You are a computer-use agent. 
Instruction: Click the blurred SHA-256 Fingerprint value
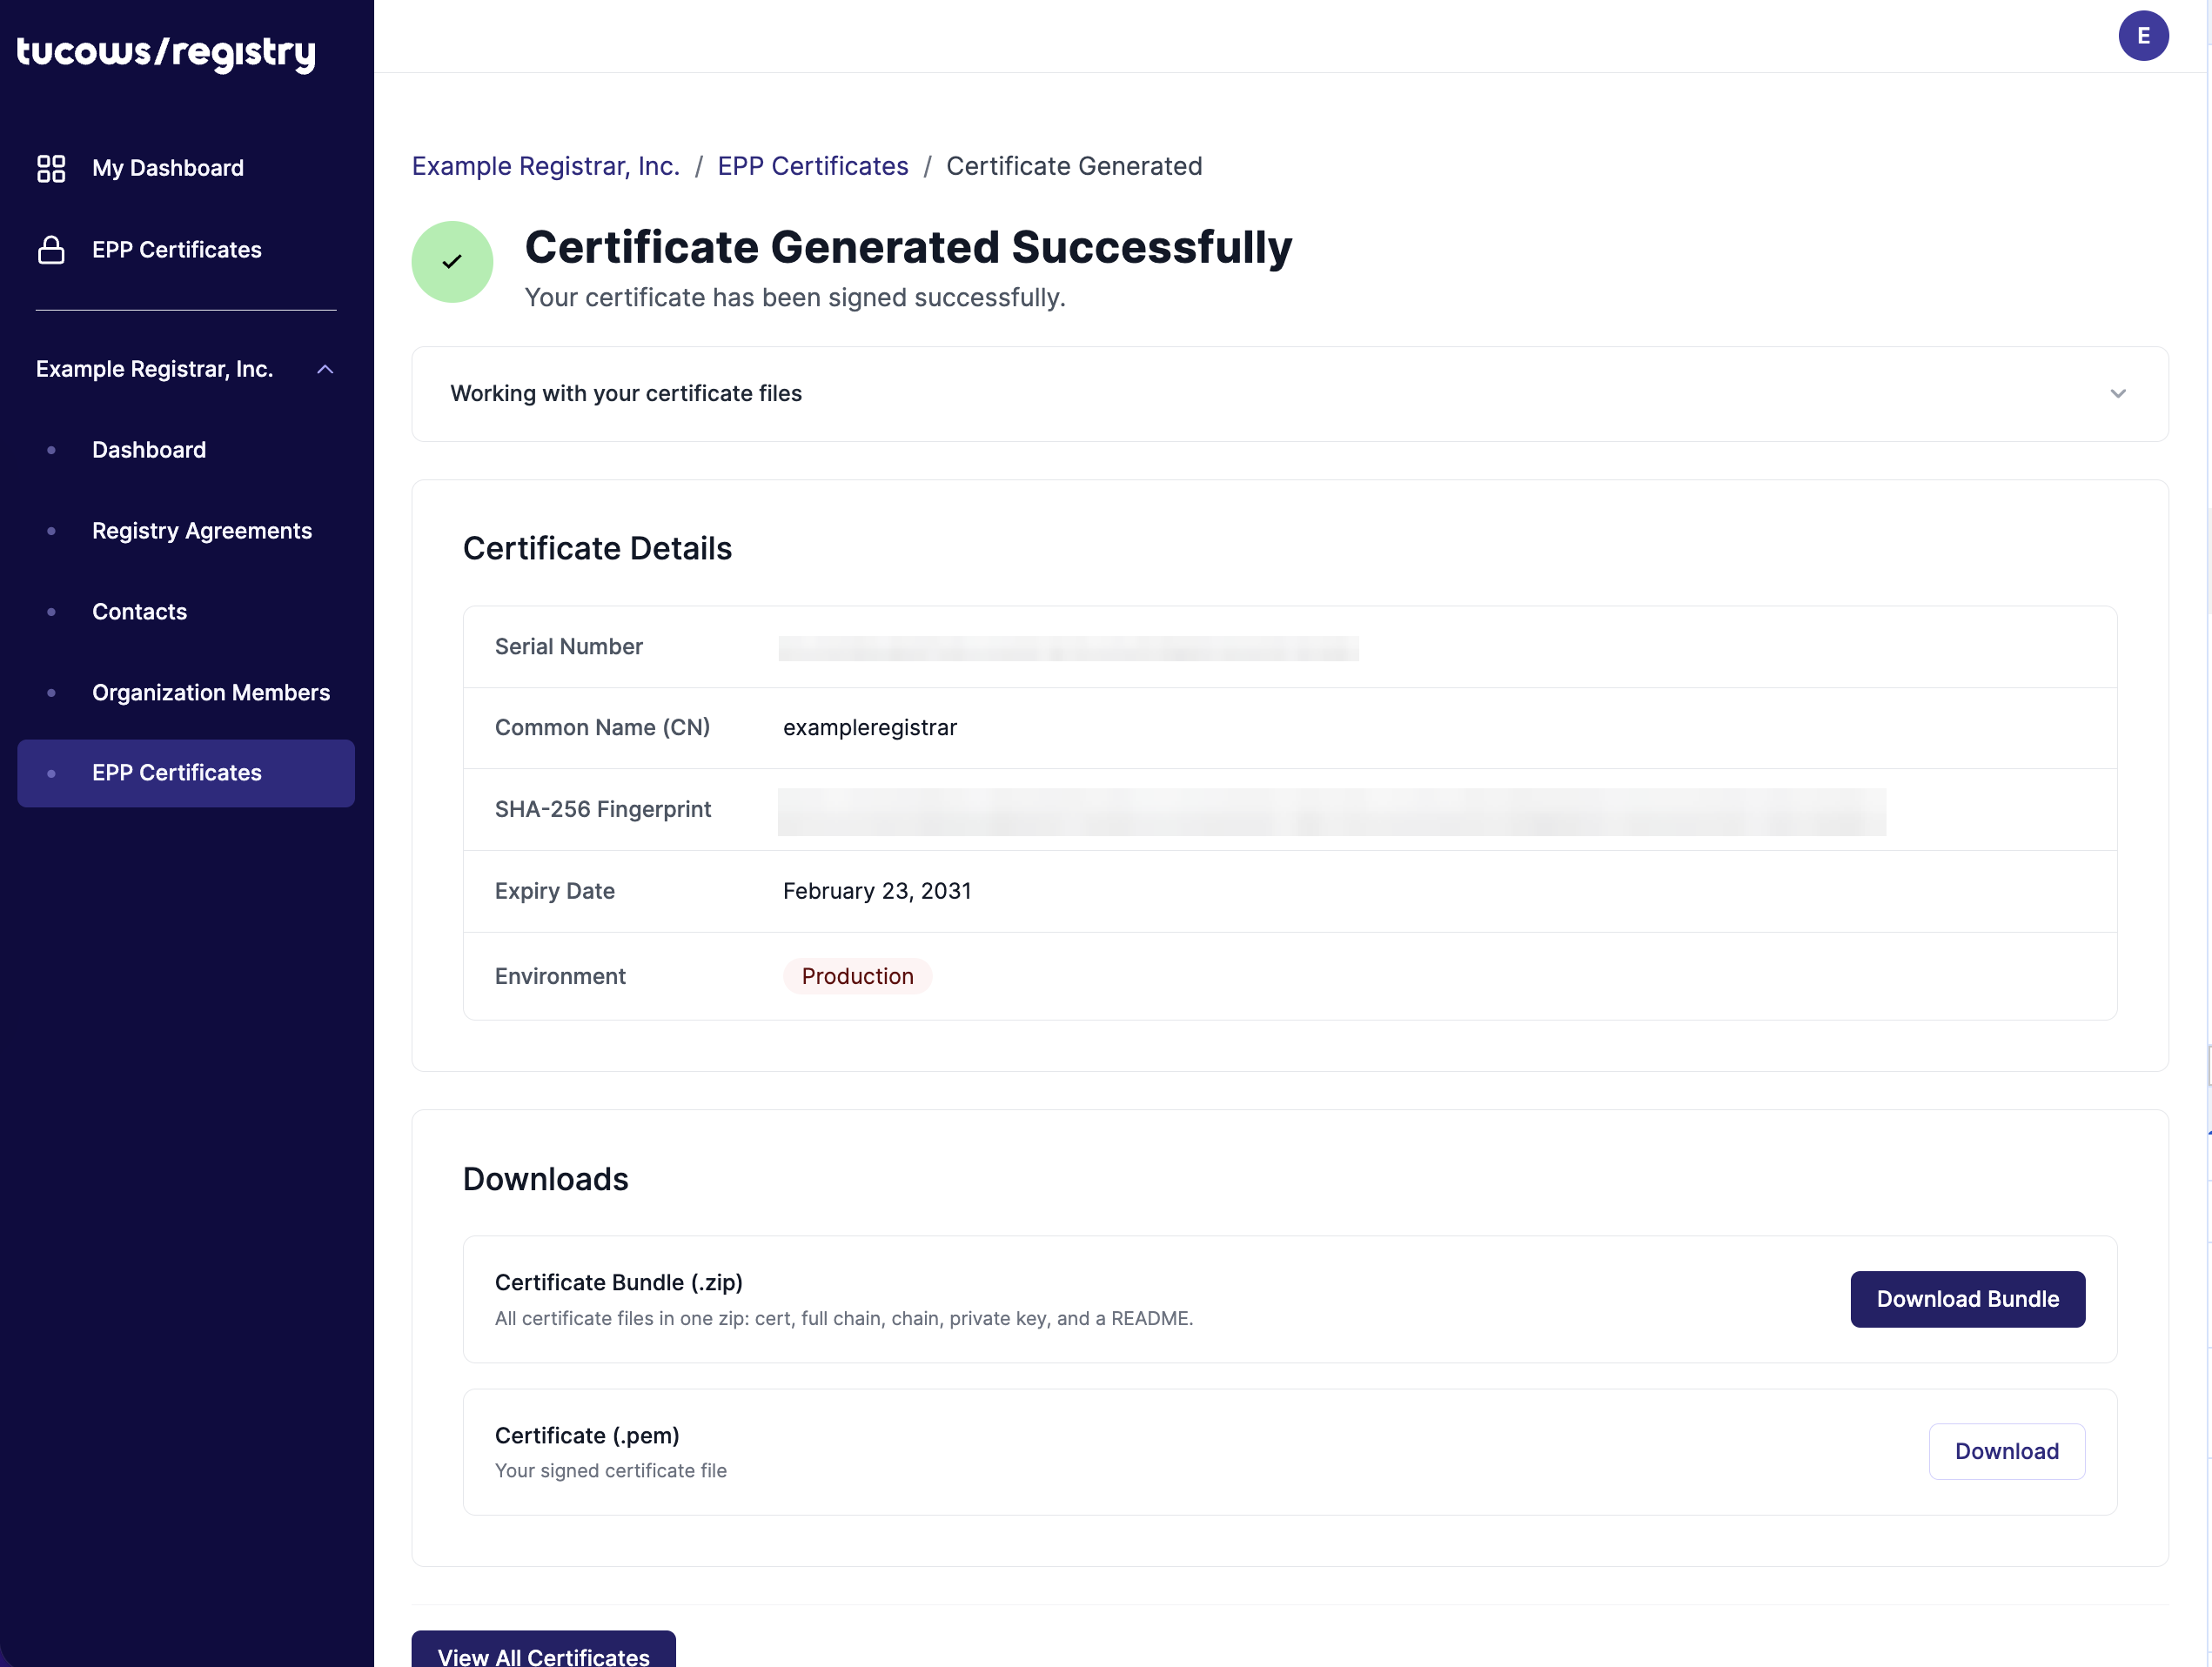pos(1331,811)
